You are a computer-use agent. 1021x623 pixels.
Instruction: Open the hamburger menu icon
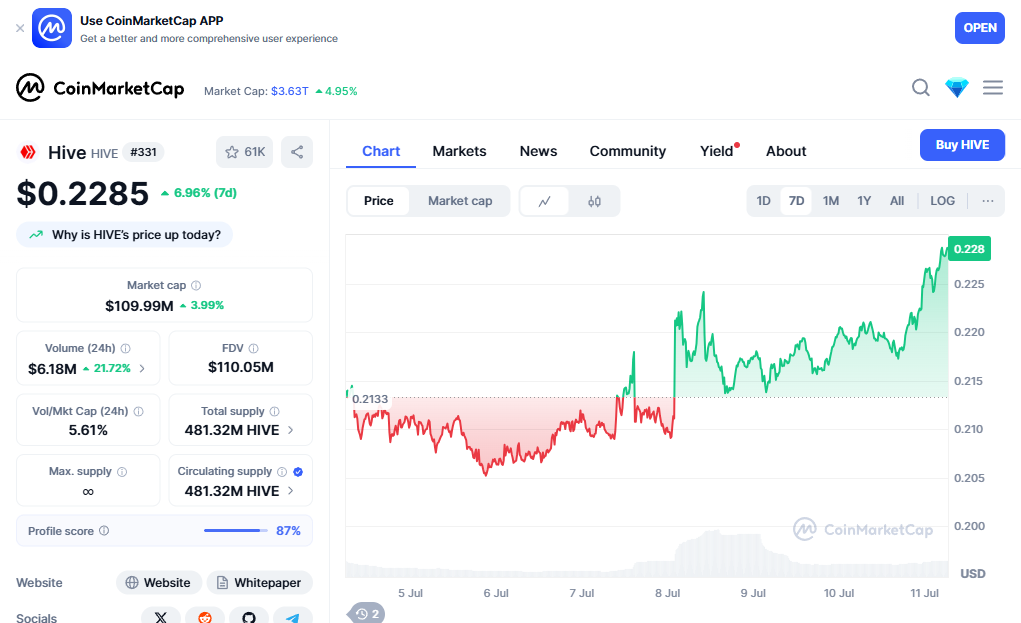(x=993, y=88)
